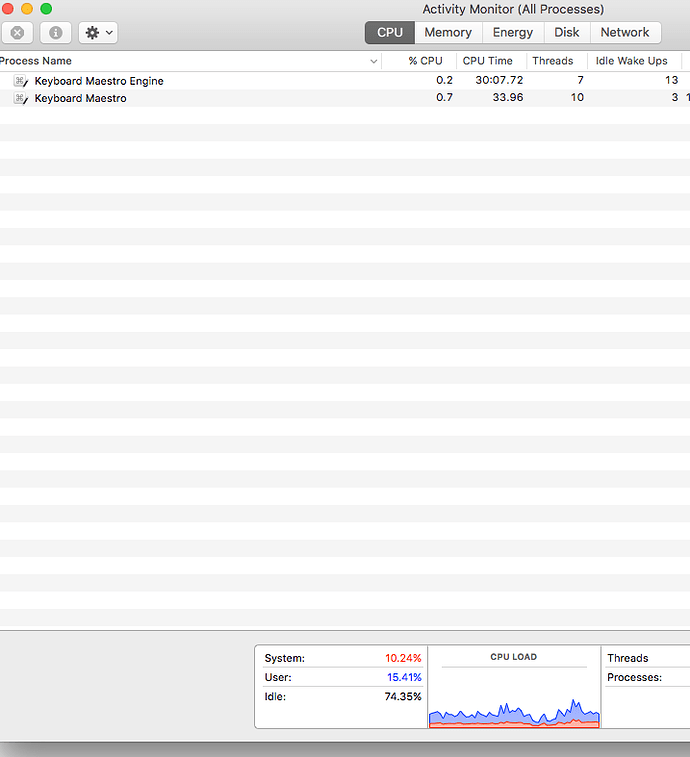Click the Idle Wake Ups value 13

[x=672, y=80]
